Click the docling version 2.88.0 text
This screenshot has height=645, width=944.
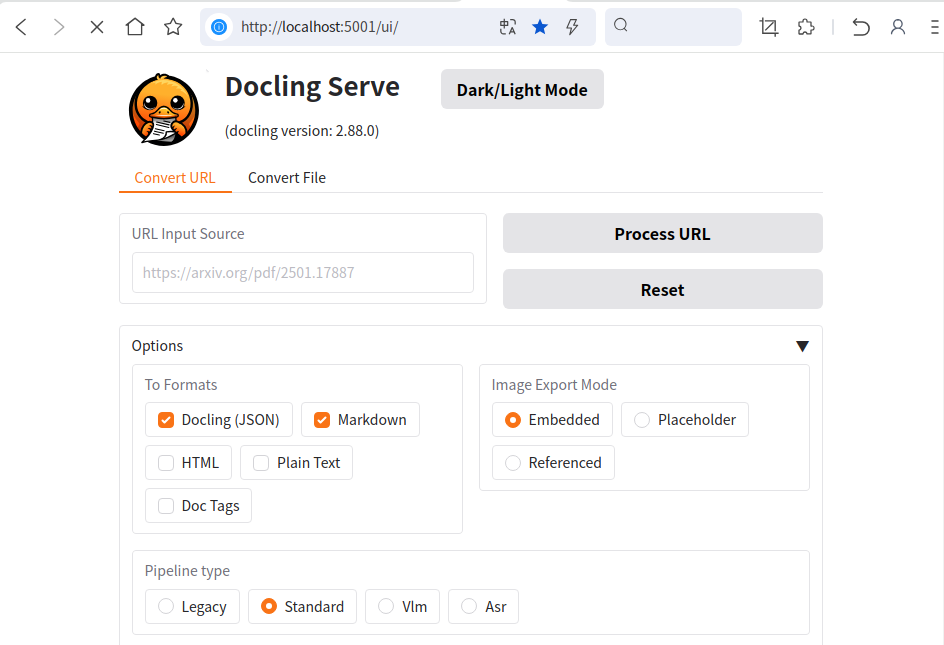tap(302, 131)
